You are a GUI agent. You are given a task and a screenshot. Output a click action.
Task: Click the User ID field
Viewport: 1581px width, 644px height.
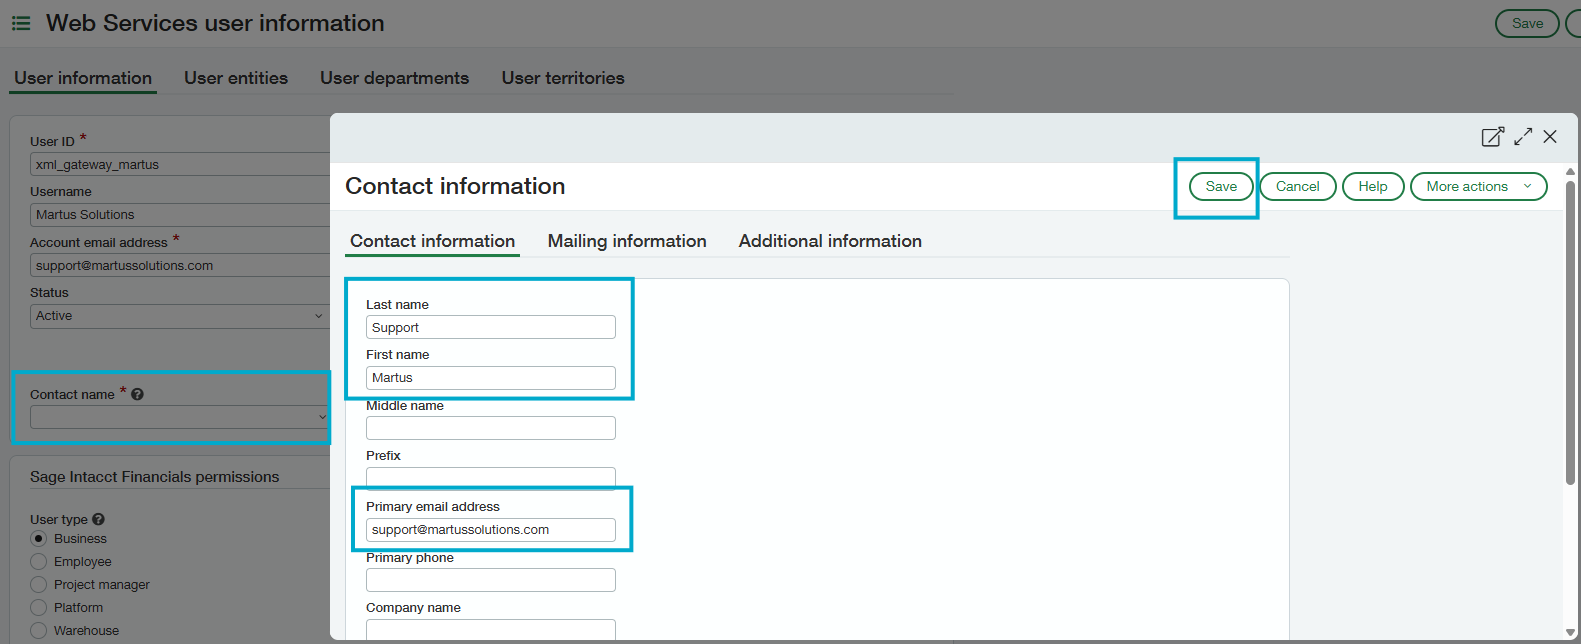tap(180, 165)
